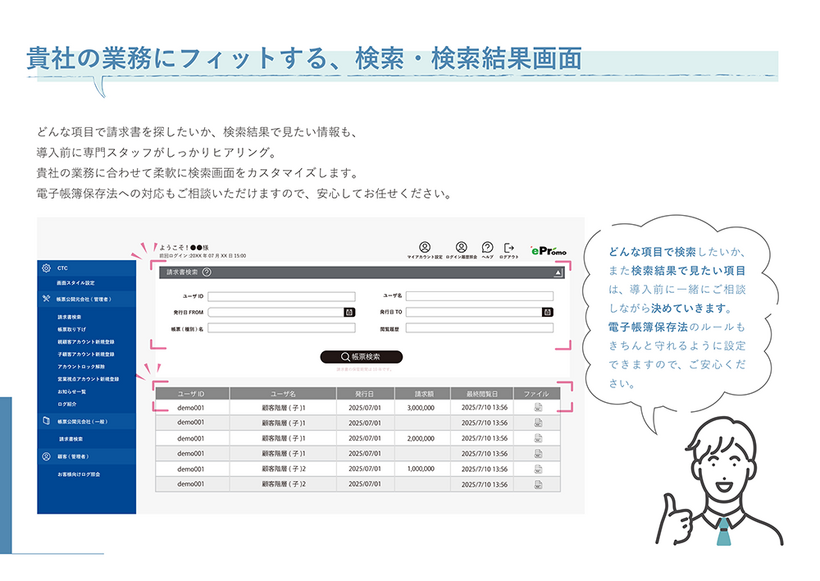Screen dimensions: 820x581
Task: Click the ePromo logo
Action: (x=547, y=249)
